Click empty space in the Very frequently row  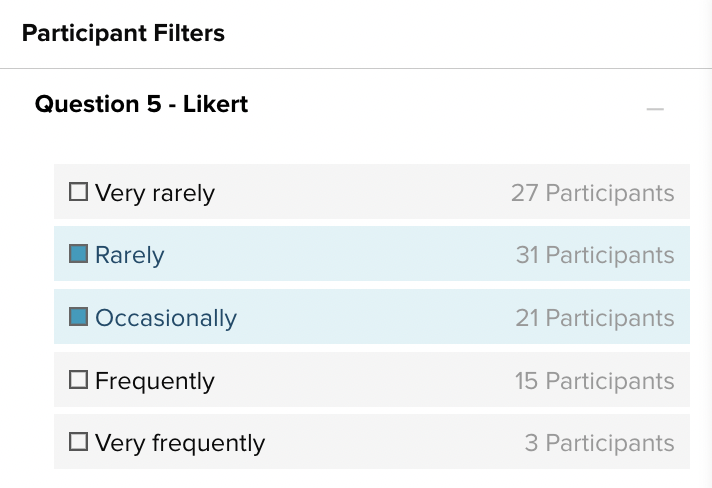[x=390, y=443]
